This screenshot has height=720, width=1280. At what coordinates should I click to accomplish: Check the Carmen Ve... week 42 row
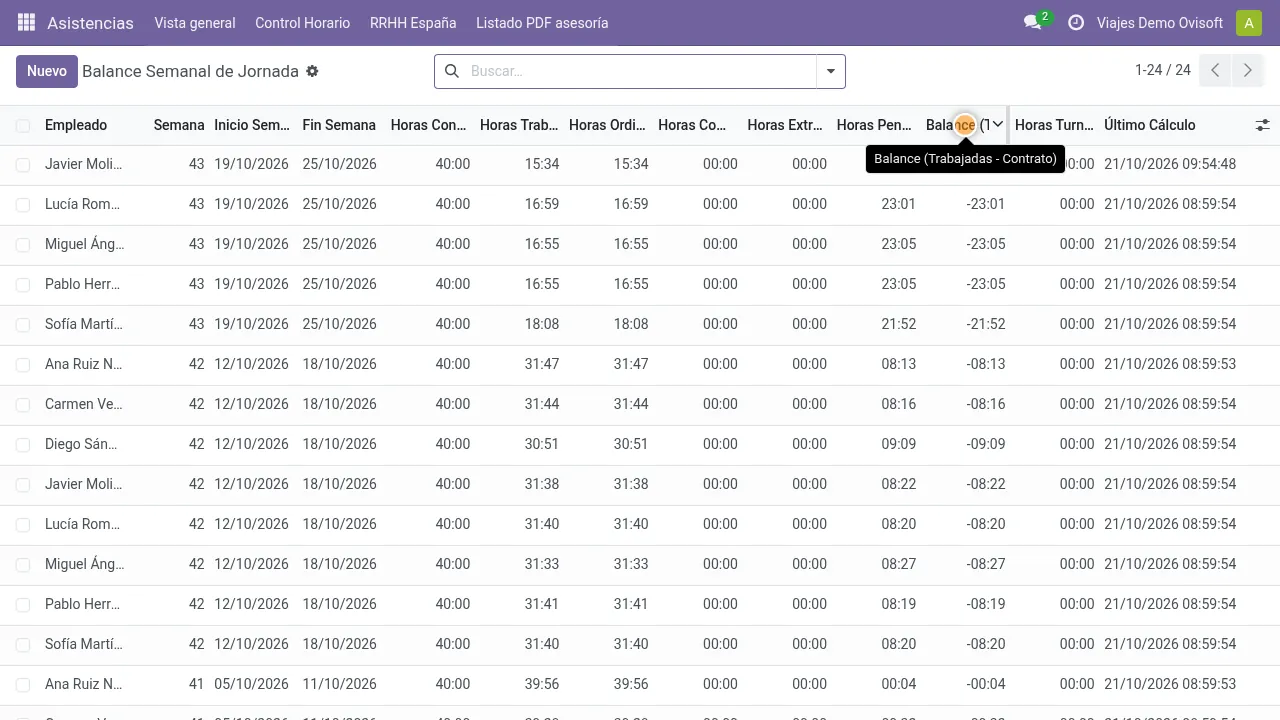[23, 404]
